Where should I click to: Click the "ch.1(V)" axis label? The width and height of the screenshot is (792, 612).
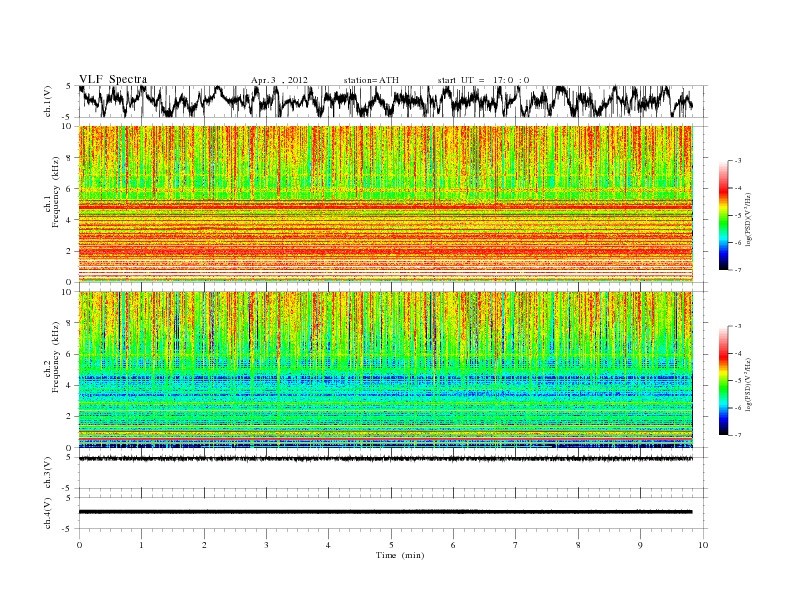pyautogui.click(x=48, y=101)
